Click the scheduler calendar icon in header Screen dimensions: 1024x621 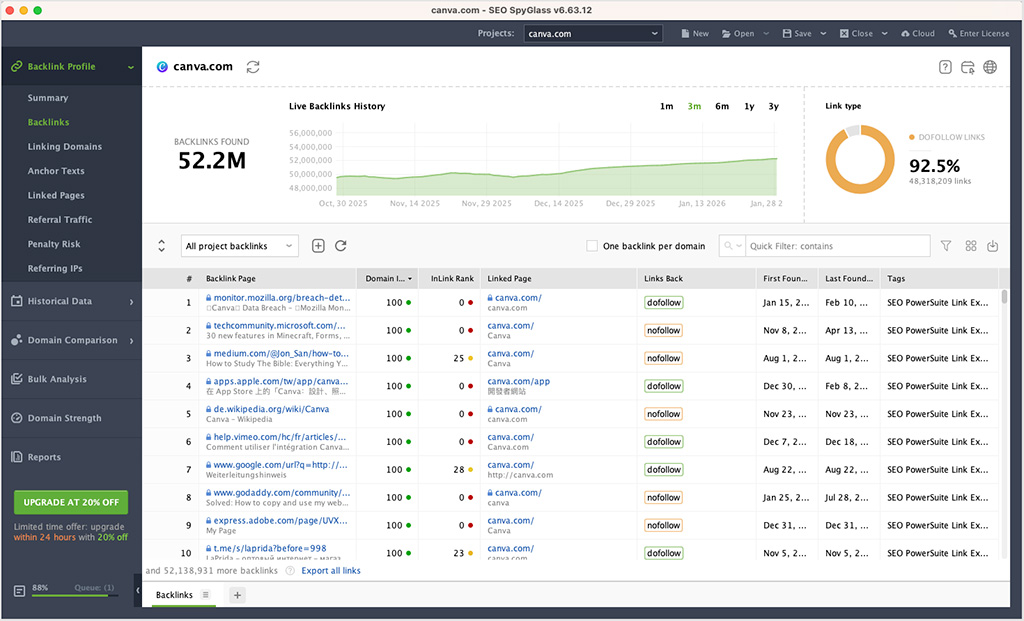[968, 67]
